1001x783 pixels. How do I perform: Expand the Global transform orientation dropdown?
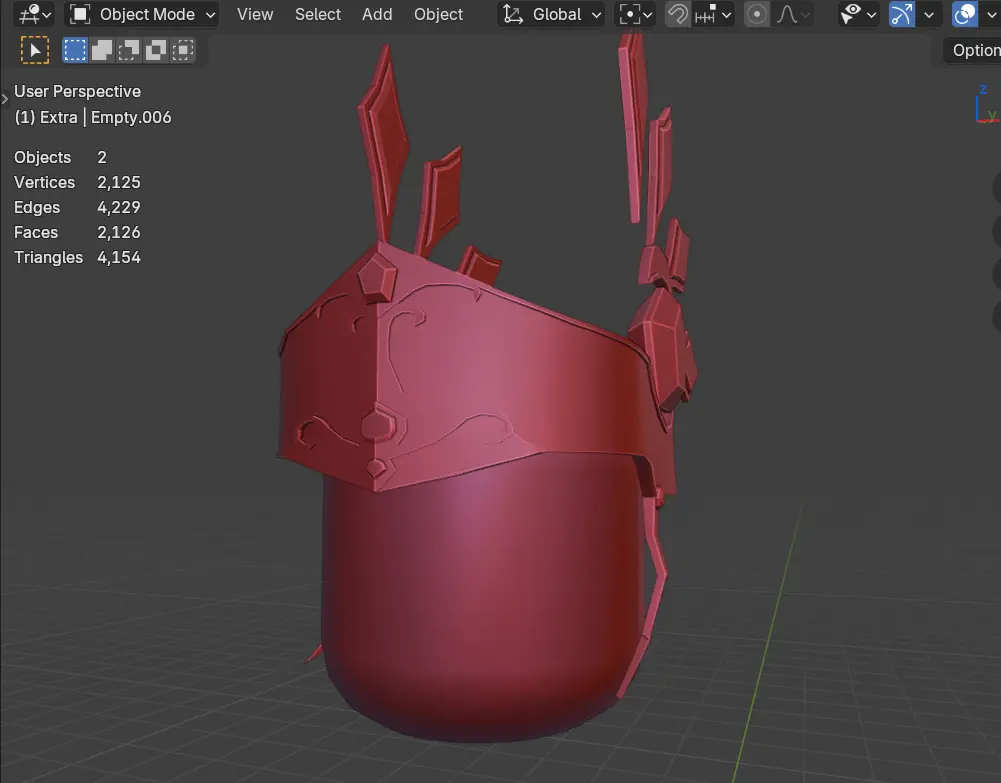click(552, 15)
